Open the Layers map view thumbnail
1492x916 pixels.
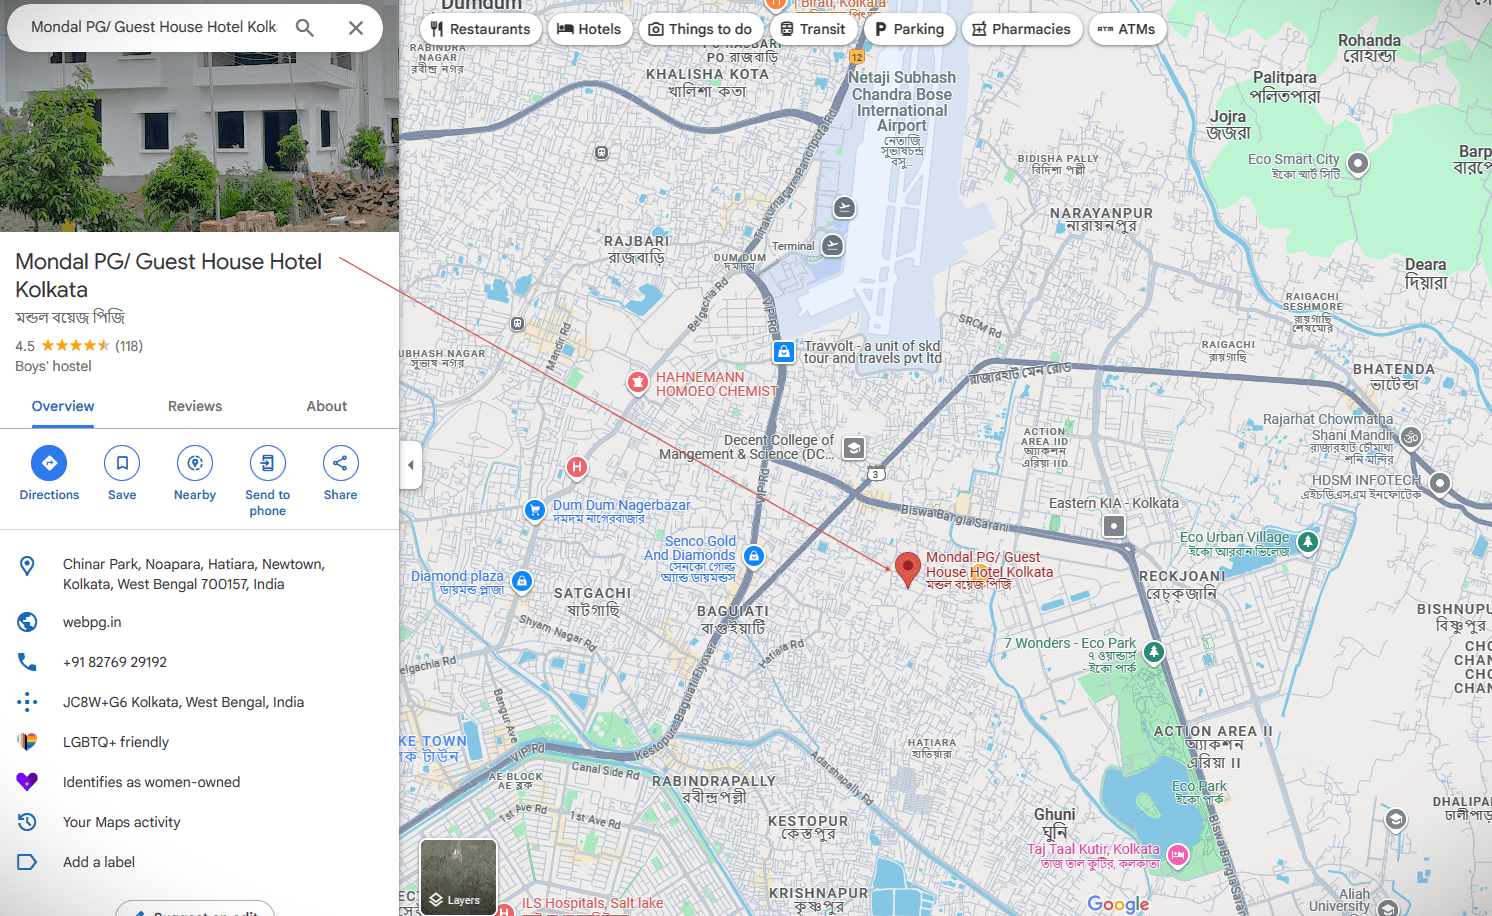(x=458, y=877)
